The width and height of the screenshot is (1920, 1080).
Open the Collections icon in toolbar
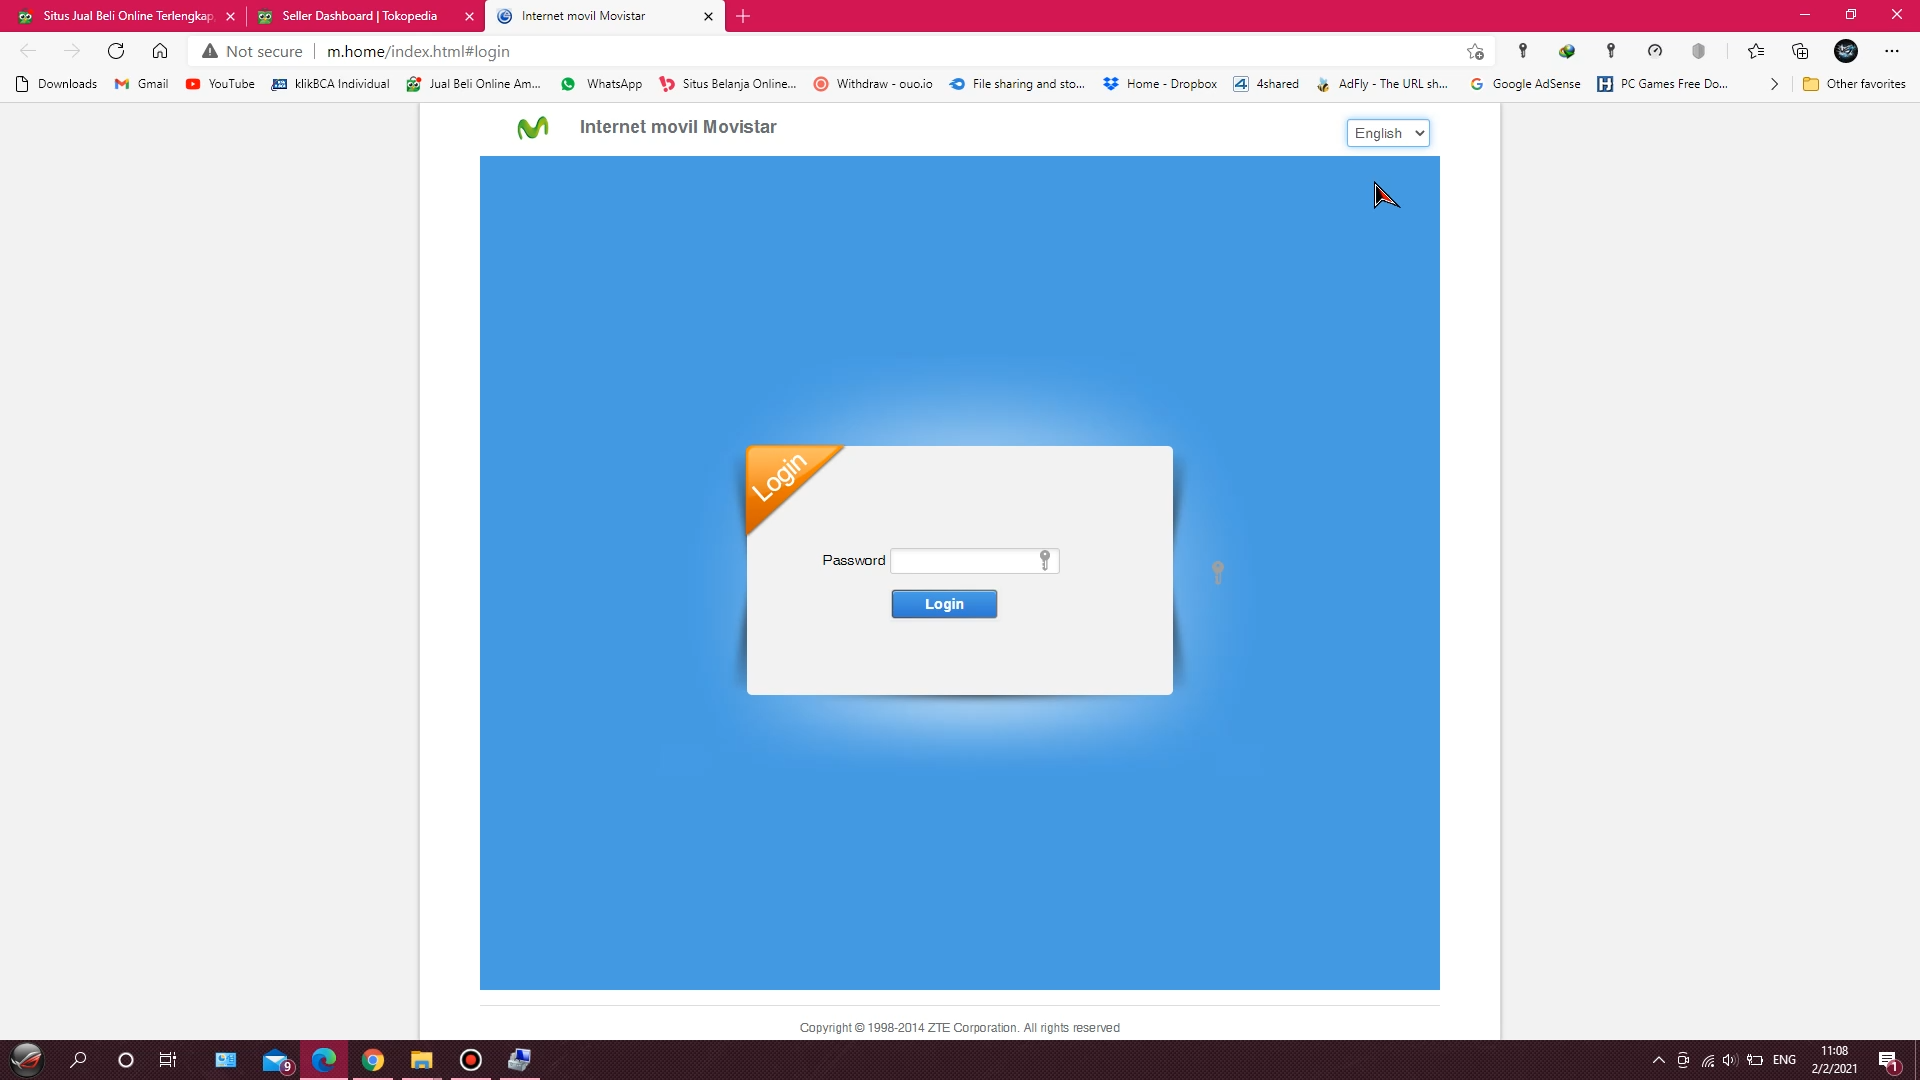click(x=1800, y=51)
